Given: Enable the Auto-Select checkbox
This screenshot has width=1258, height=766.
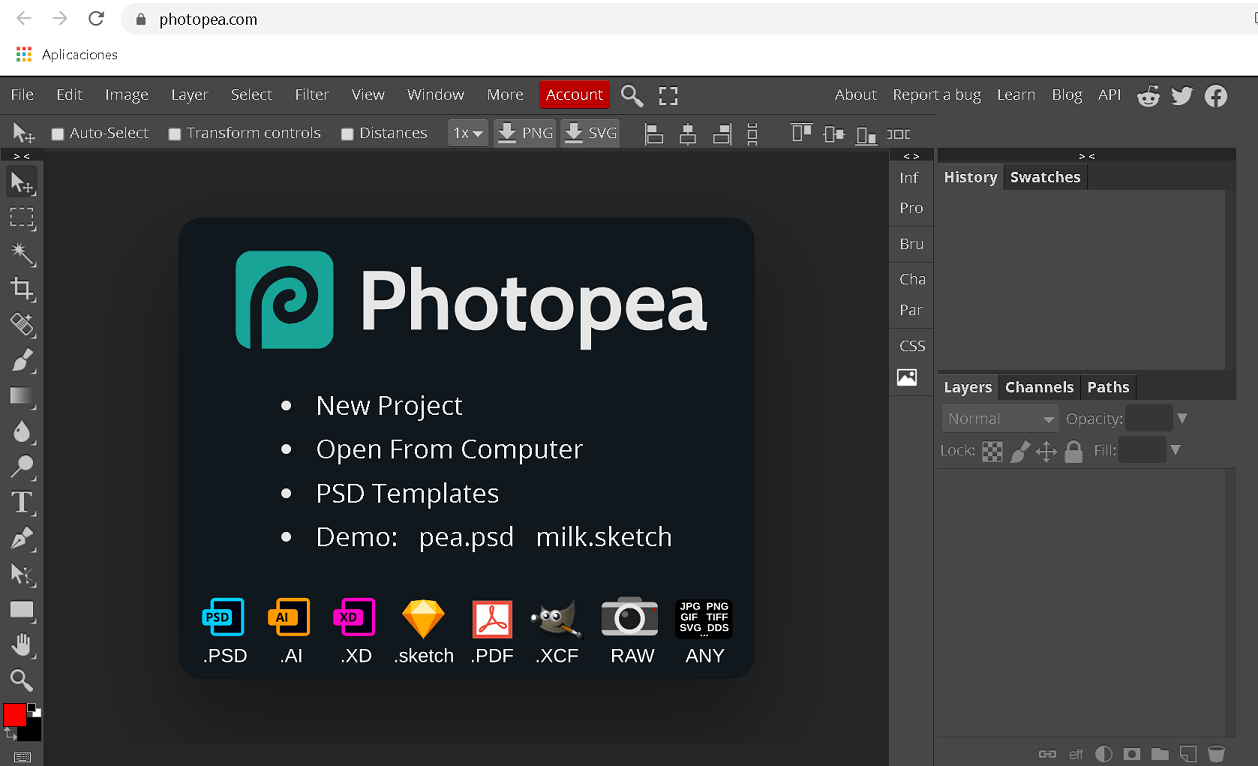Looking at the screenshot, I should coord(58,134).
